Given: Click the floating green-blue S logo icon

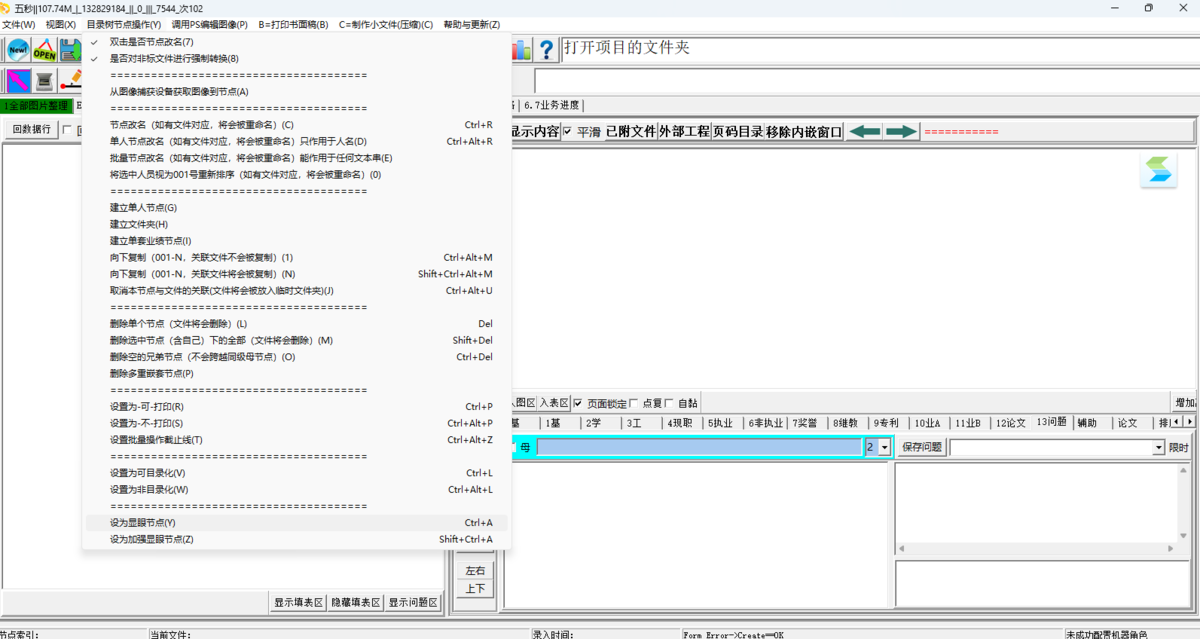Looking at the screenshot, I should tap(1159, 170).
